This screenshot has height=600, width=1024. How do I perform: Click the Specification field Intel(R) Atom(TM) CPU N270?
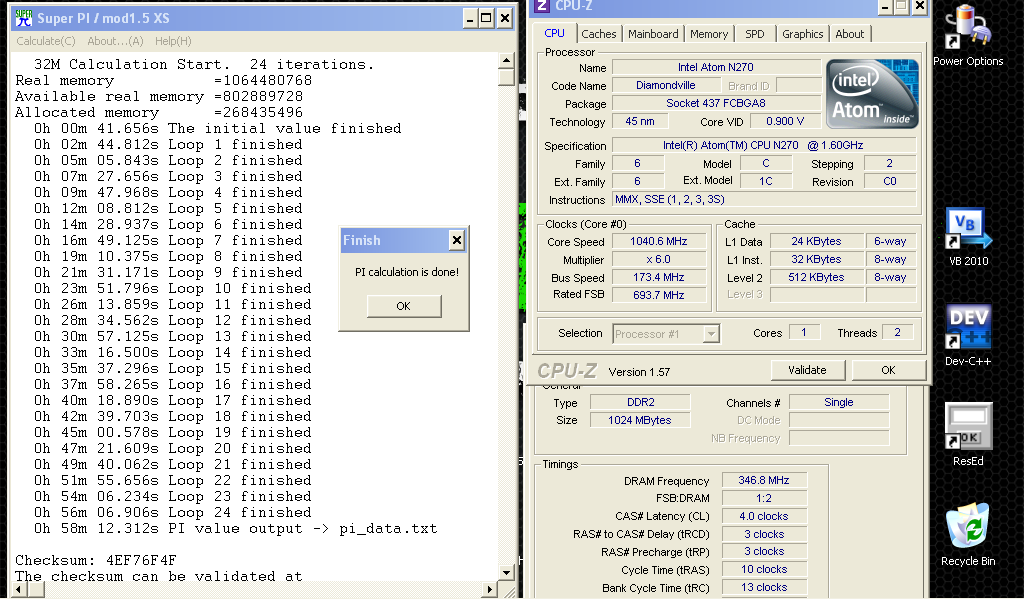(764, 146)
